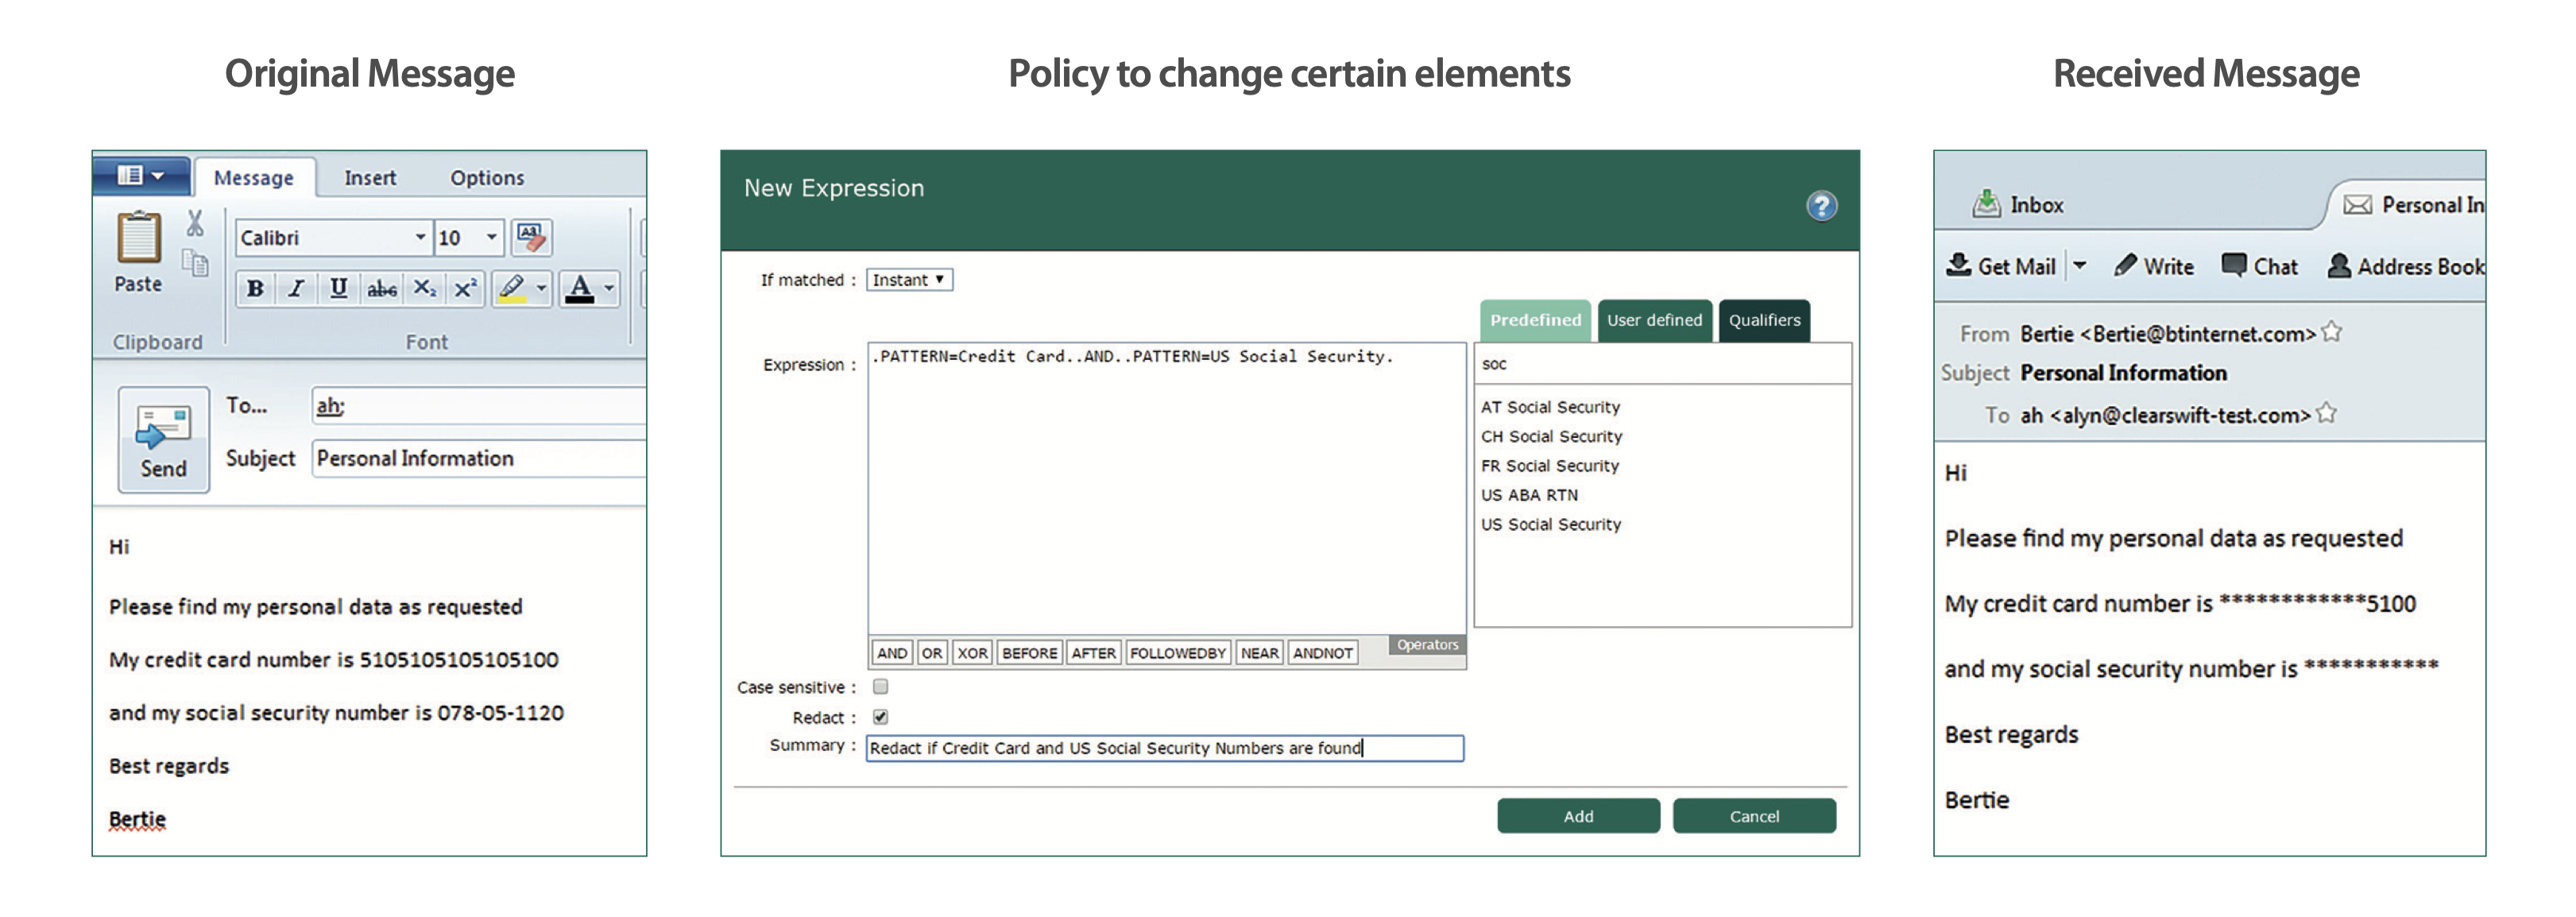Click the Send envelope icon

[163, 427]
